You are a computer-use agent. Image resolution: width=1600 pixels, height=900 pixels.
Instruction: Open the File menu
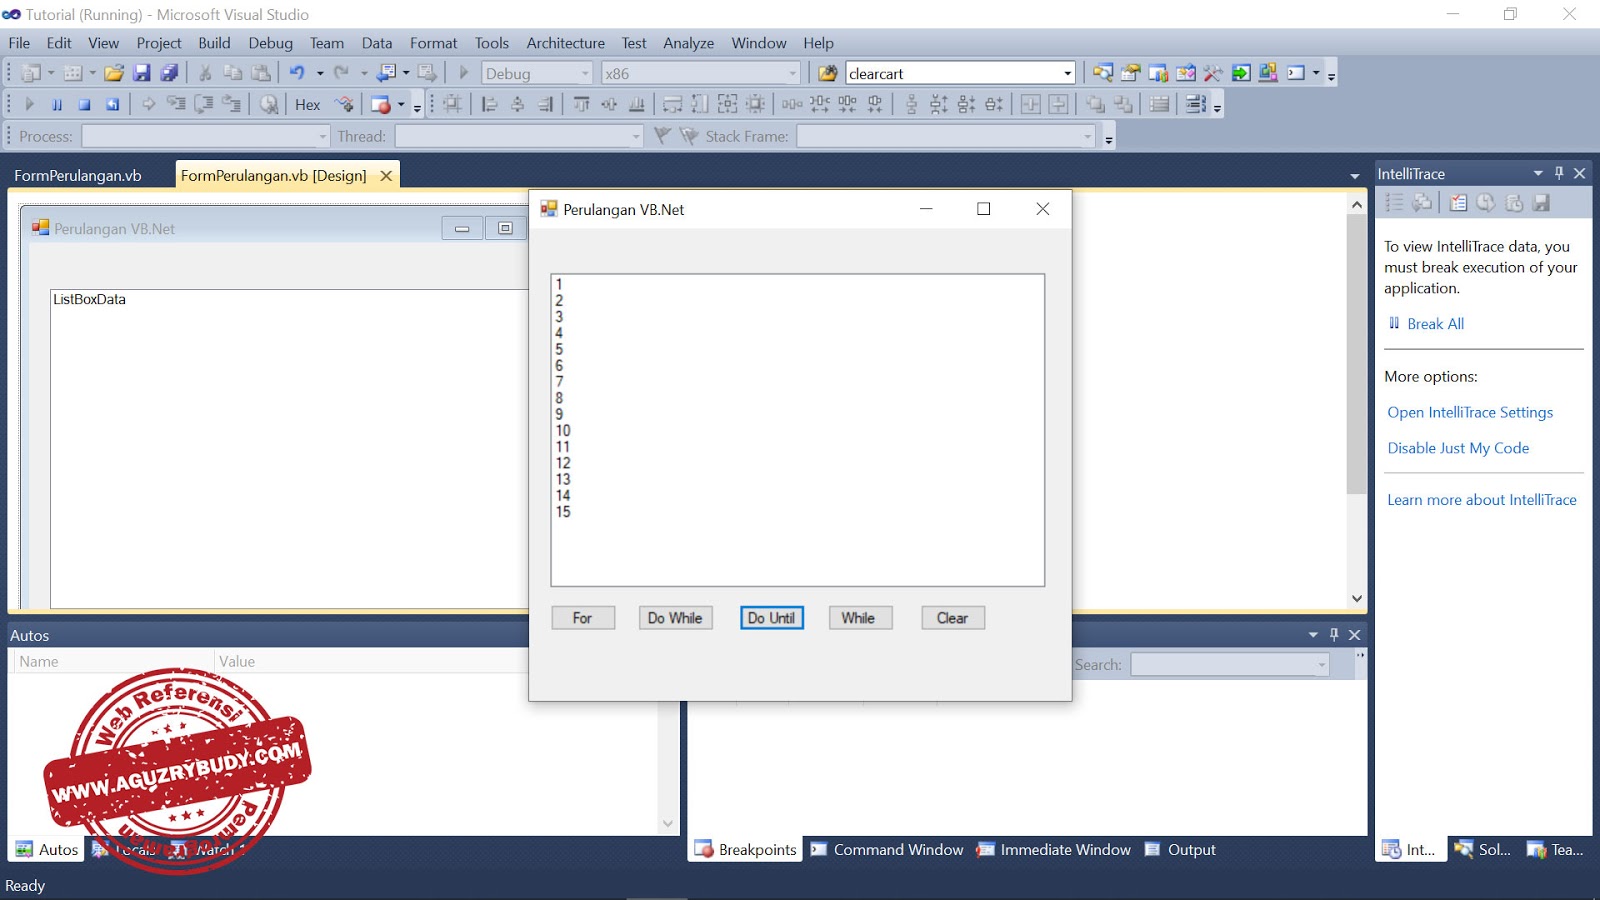pos(19,43)
